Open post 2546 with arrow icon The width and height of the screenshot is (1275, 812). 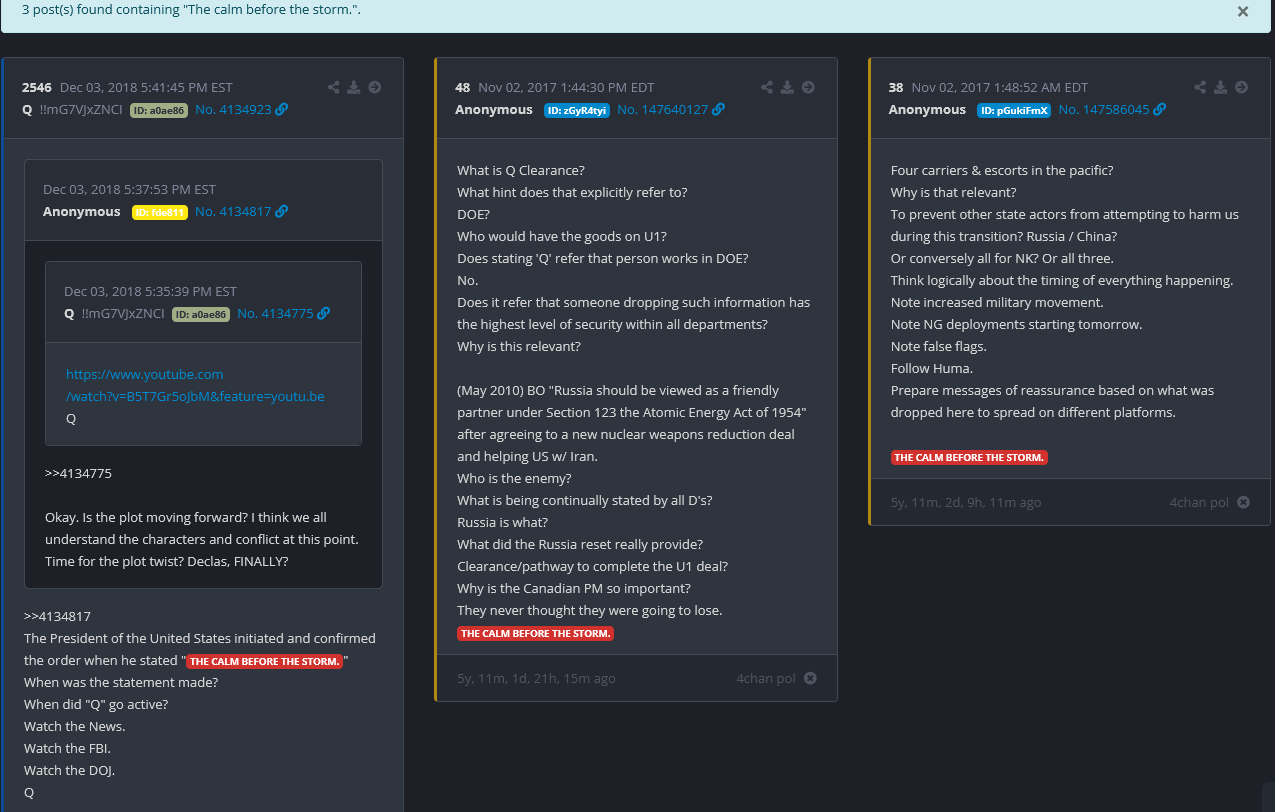pos(374,87)
